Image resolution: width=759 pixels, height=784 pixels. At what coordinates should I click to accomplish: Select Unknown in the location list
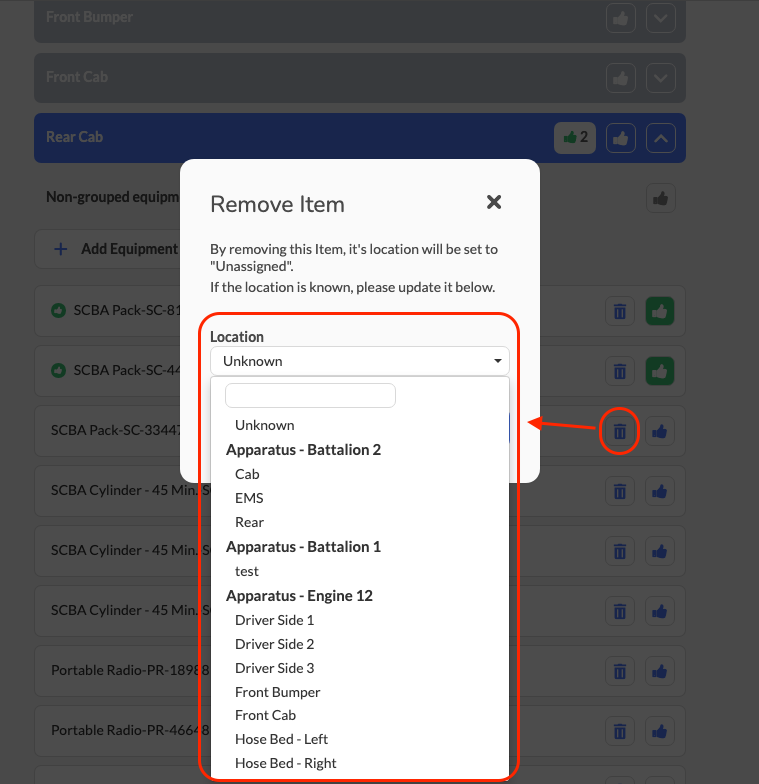(264, 425)
